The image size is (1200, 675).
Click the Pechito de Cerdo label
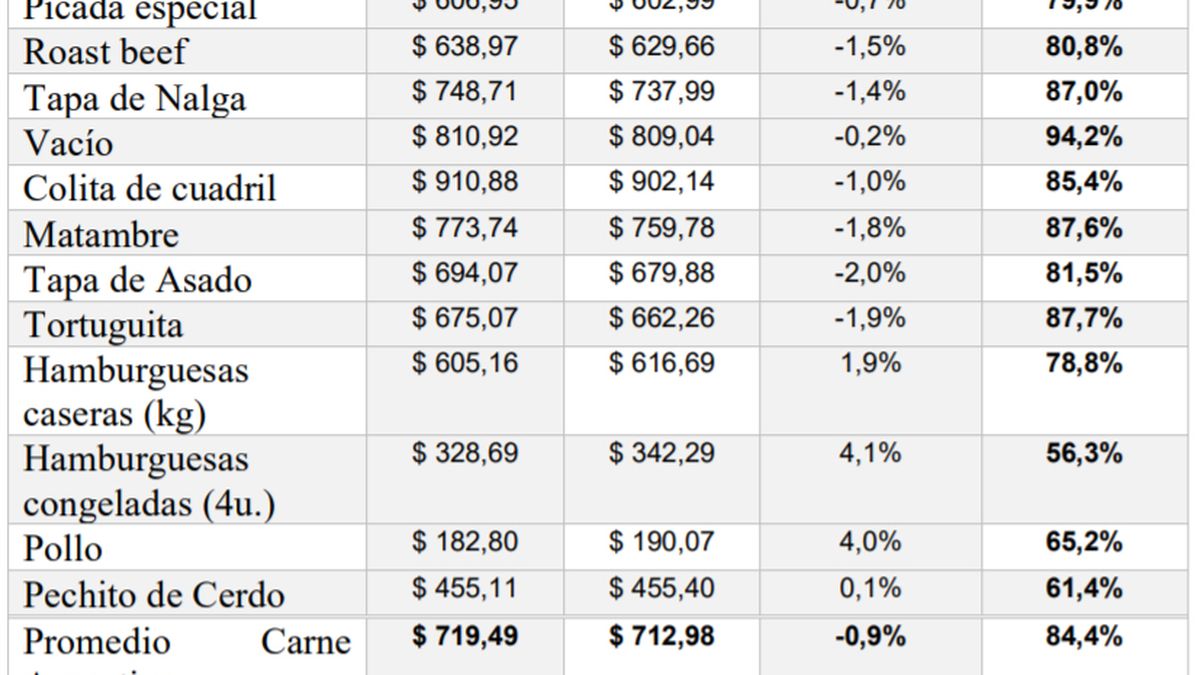(153, 595)
